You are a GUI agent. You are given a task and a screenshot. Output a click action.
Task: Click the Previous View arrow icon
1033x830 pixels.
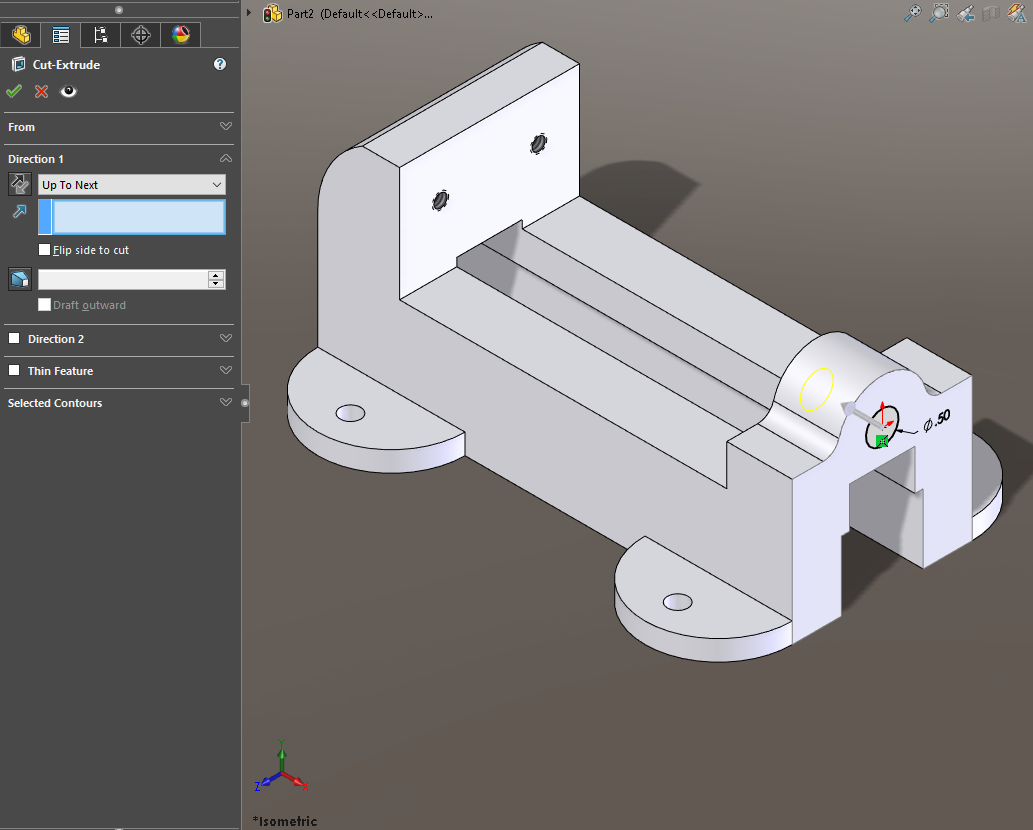(964, 13)
